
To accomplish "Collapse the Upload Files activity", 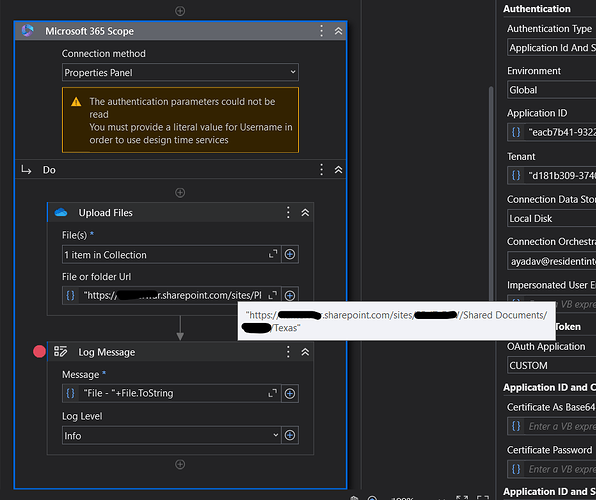I will coord(305,213).
